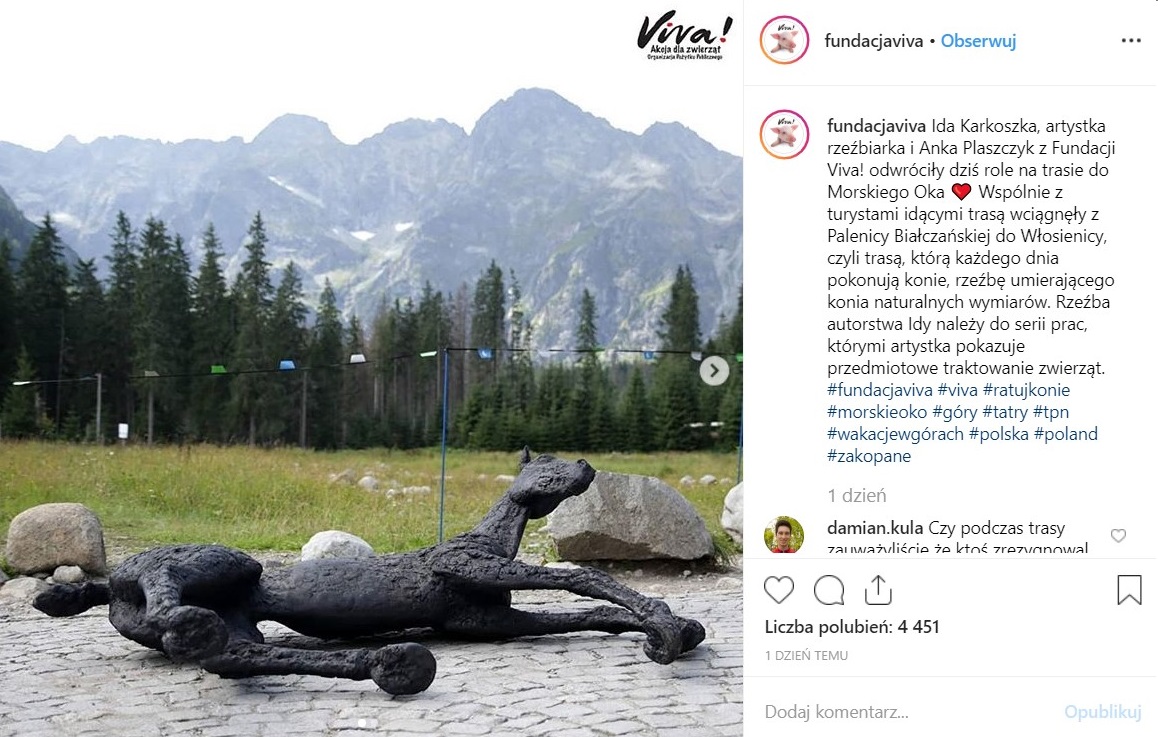This screenshot has width=1158, height=737.
Task: Open comments via the speech bubble icon
Action: pyautogui.click(x=829, y=590)
